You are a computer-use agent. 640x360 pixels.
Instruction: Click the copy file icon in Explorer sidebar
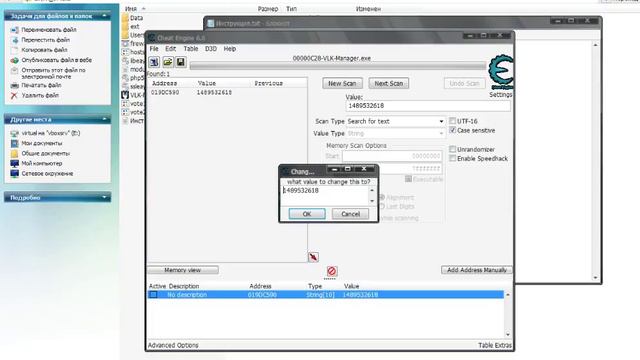[x=14, y=50]
